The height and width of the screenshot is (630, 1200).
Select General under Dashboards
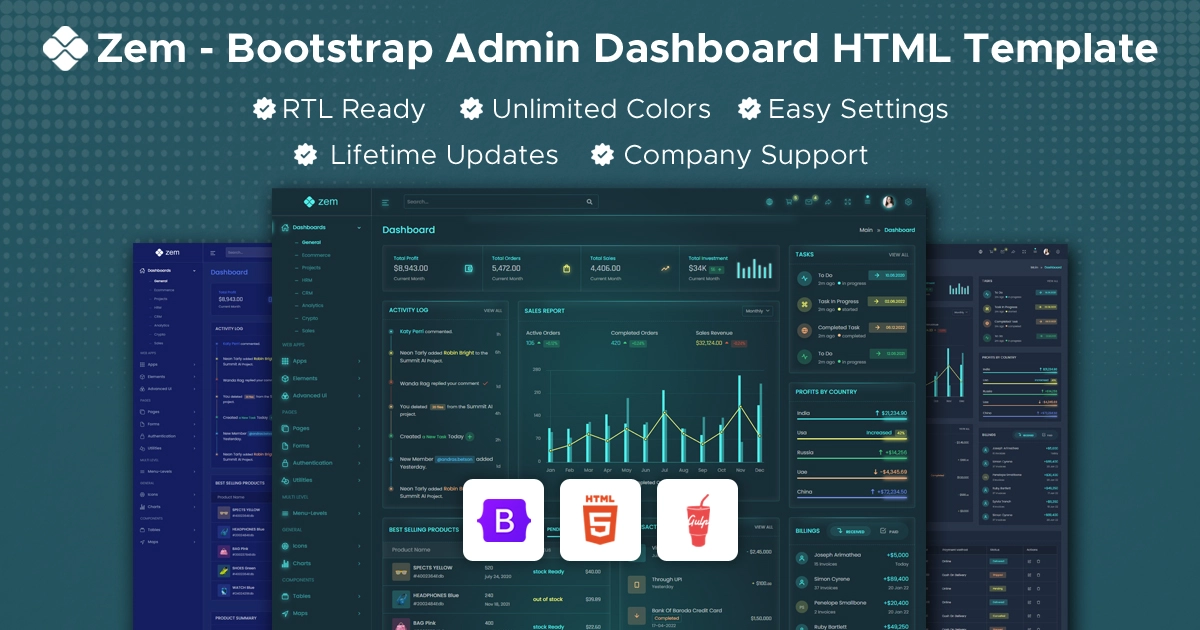[311, 242]
